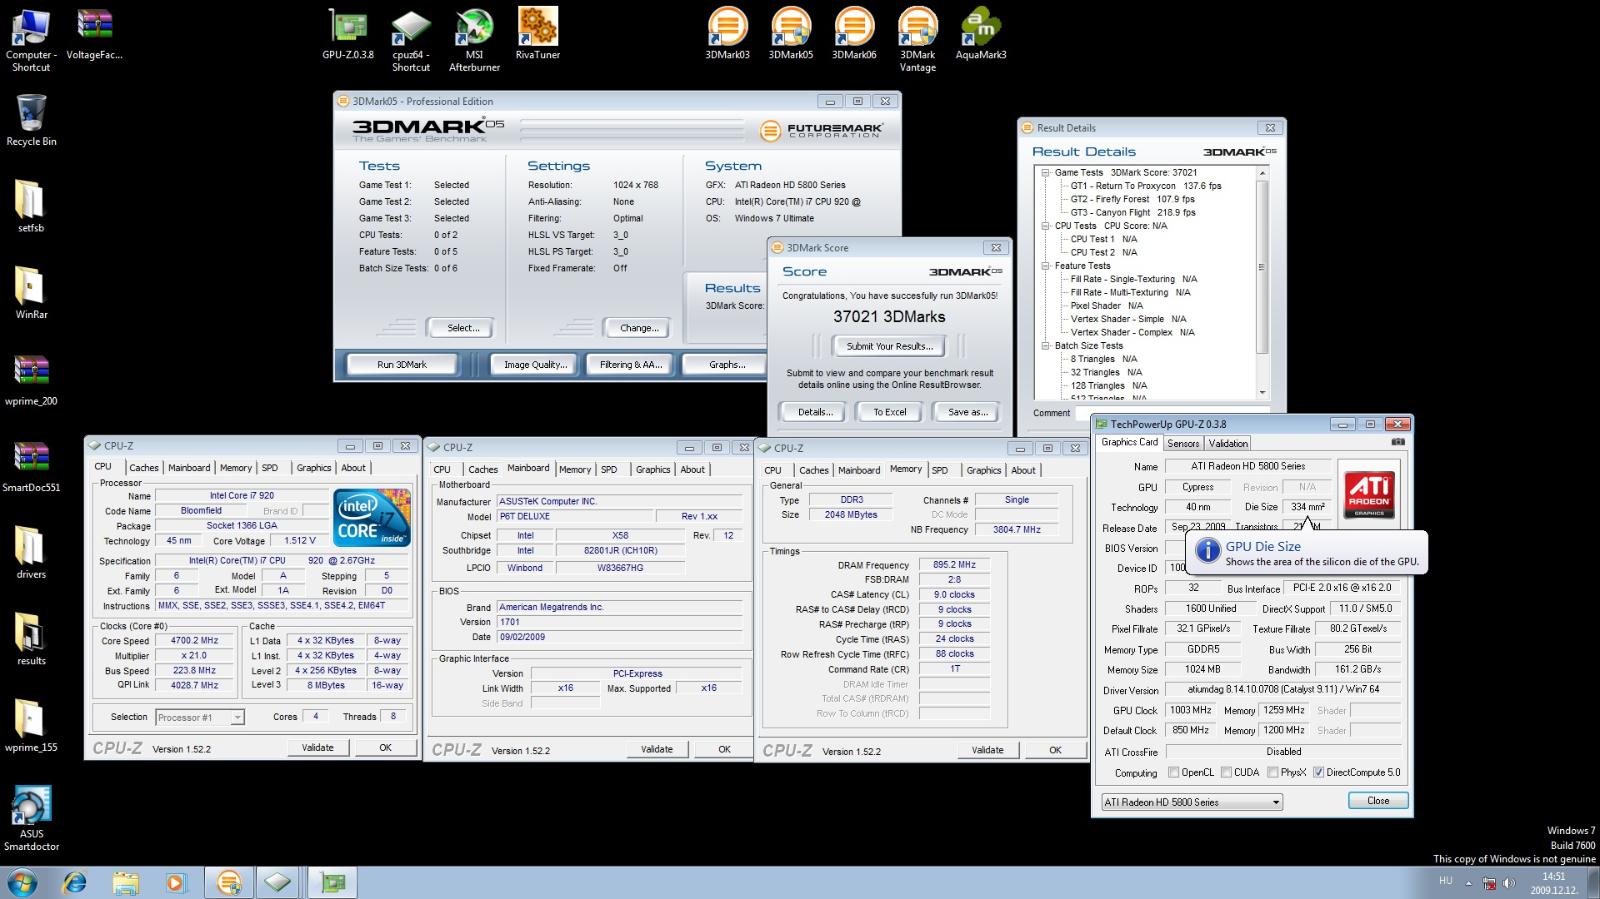Open Windows Media Player from the taskbar
Image resolution: width=1600 pixels, height=899 pixels.
tap(176, 883)
